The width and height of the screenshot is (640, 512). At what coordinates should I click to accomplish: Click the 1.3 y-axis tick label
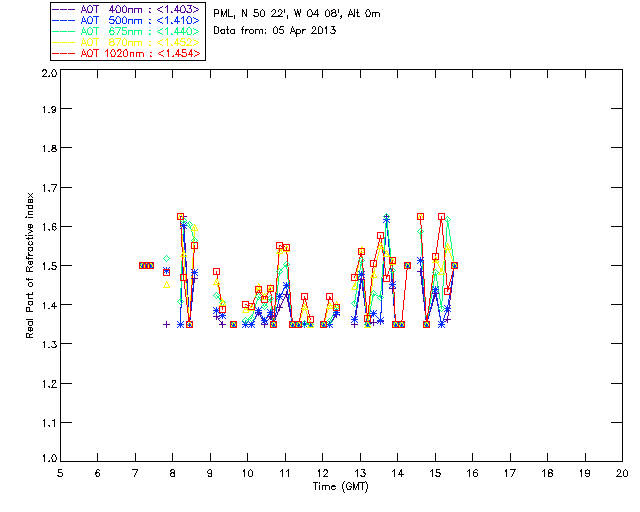click(x=49, y=344)
